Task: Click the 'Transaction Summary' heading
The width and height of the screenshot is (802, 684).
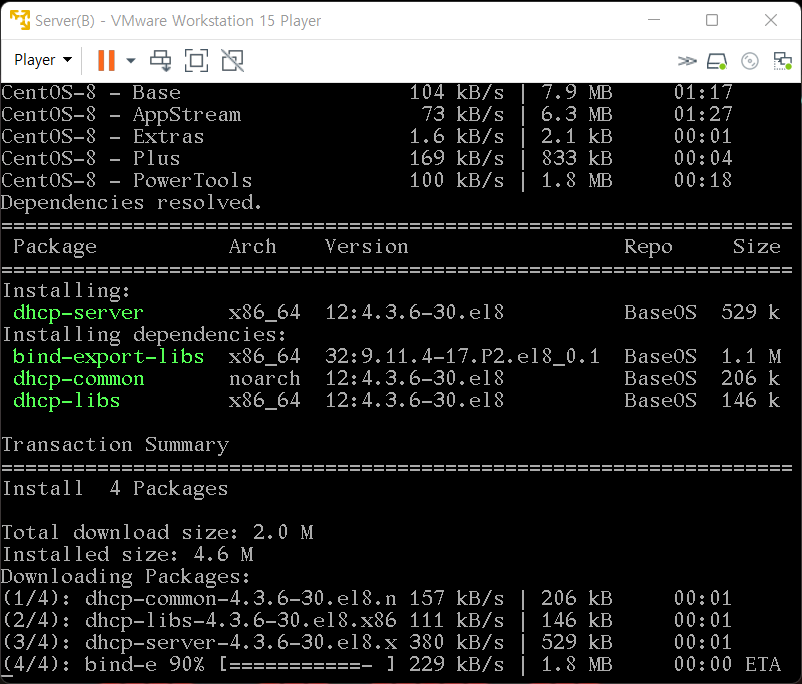Action: pos(115,445)
